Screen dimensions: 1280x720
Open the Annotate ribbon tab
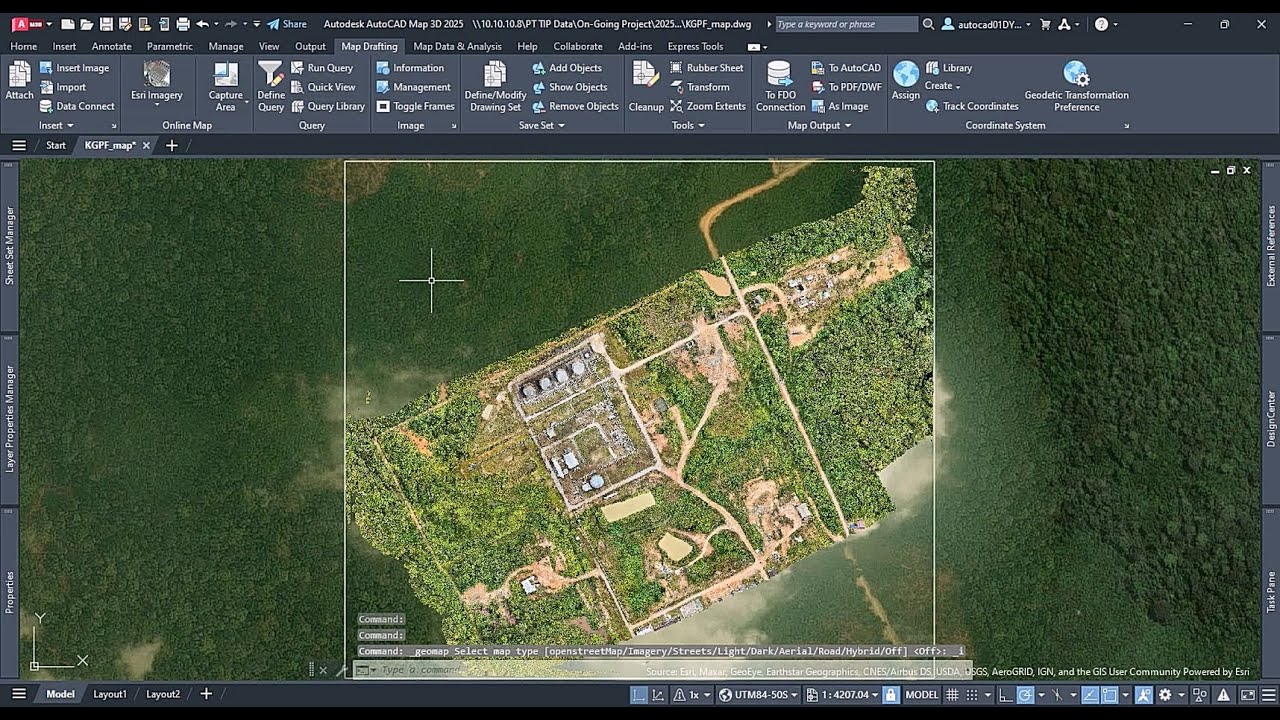(x=111, y=46)
